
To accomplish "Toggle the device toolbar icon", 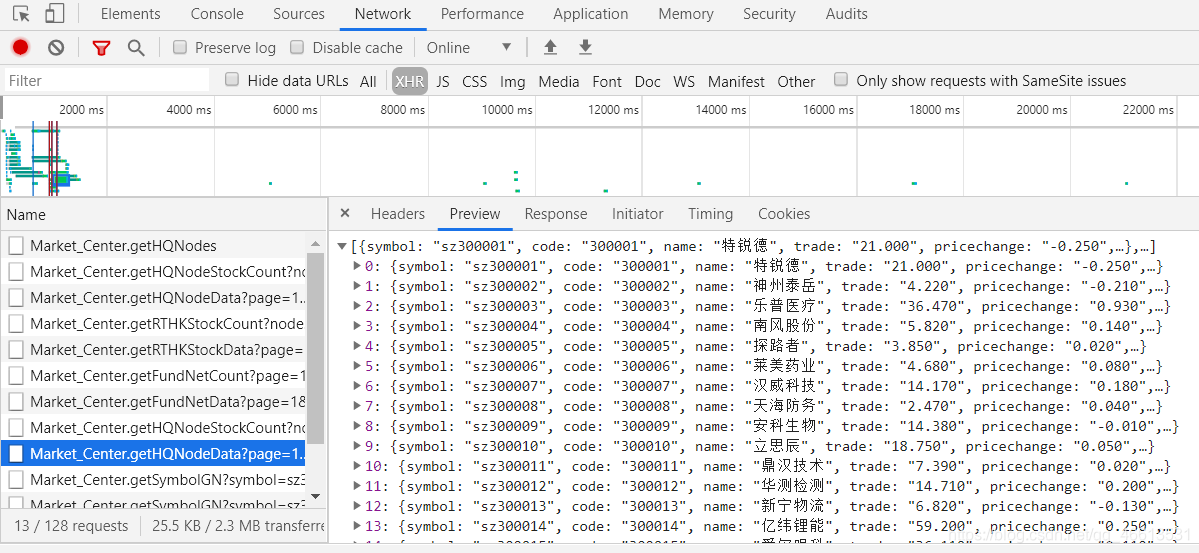I will coord(54,14).
